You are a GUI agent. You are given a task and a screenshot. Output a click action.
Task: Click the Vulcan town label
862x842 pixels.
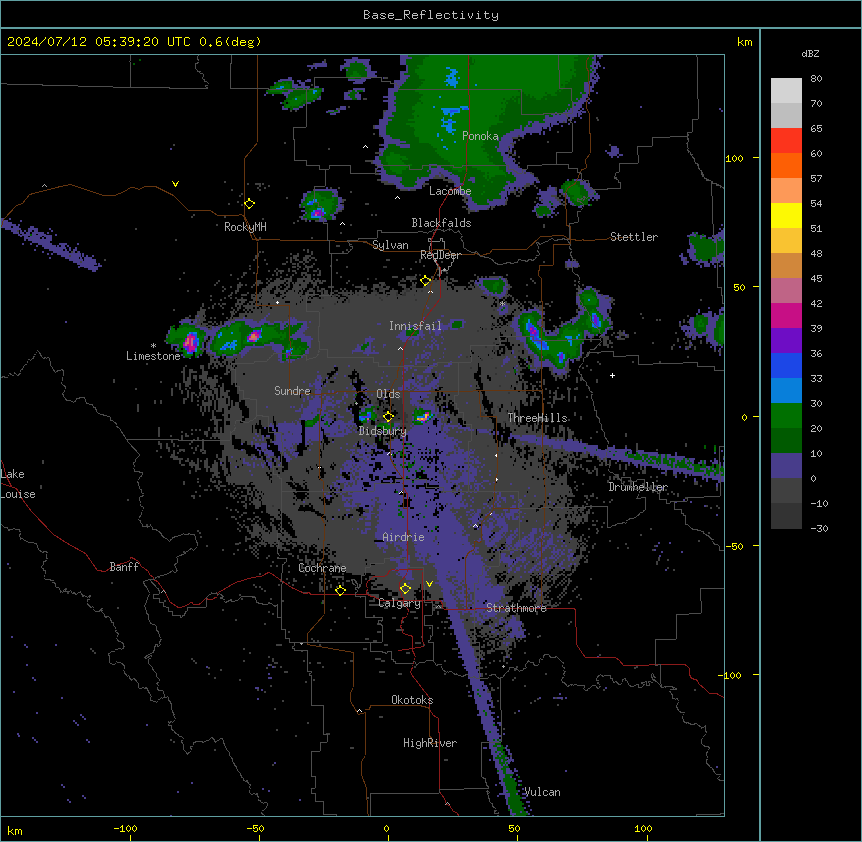541,792
